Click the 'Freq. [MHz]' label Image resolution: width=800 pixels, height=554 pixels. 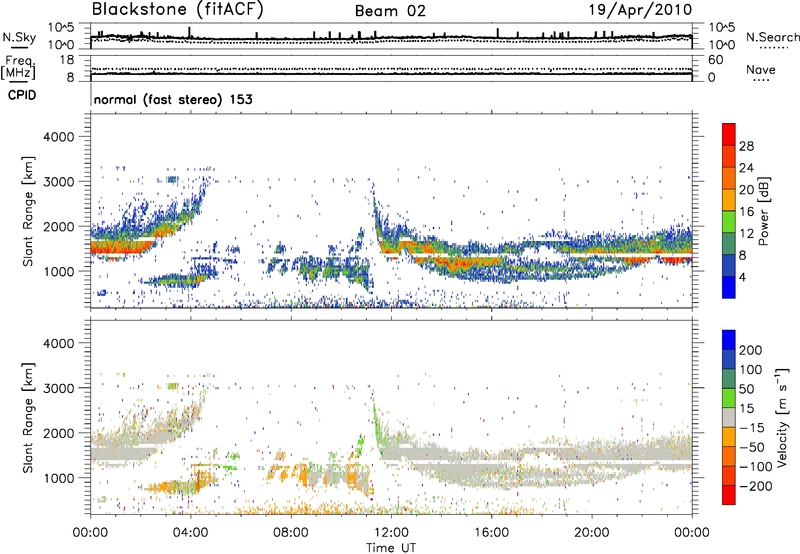point(18,68)
